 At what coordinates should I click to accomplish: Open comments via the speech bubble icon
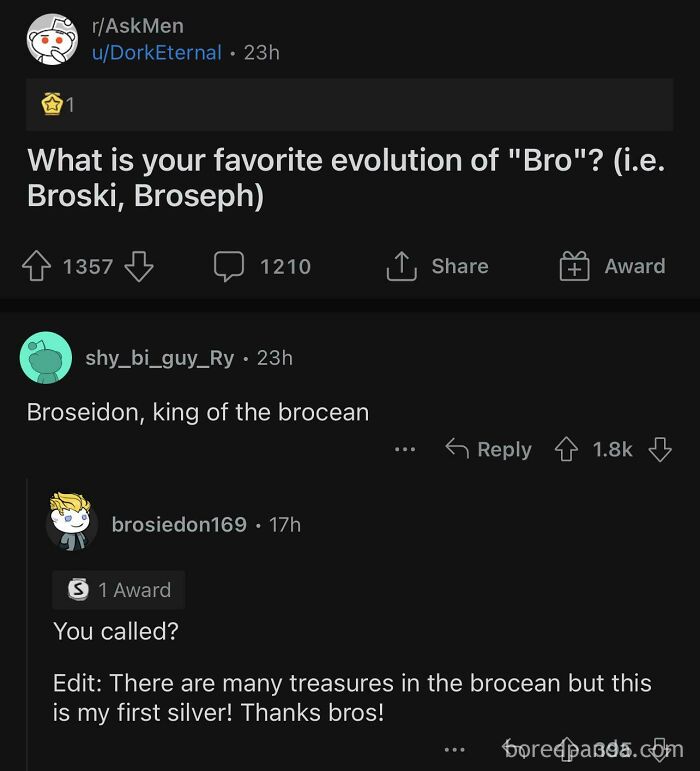(x=229, y=266)
